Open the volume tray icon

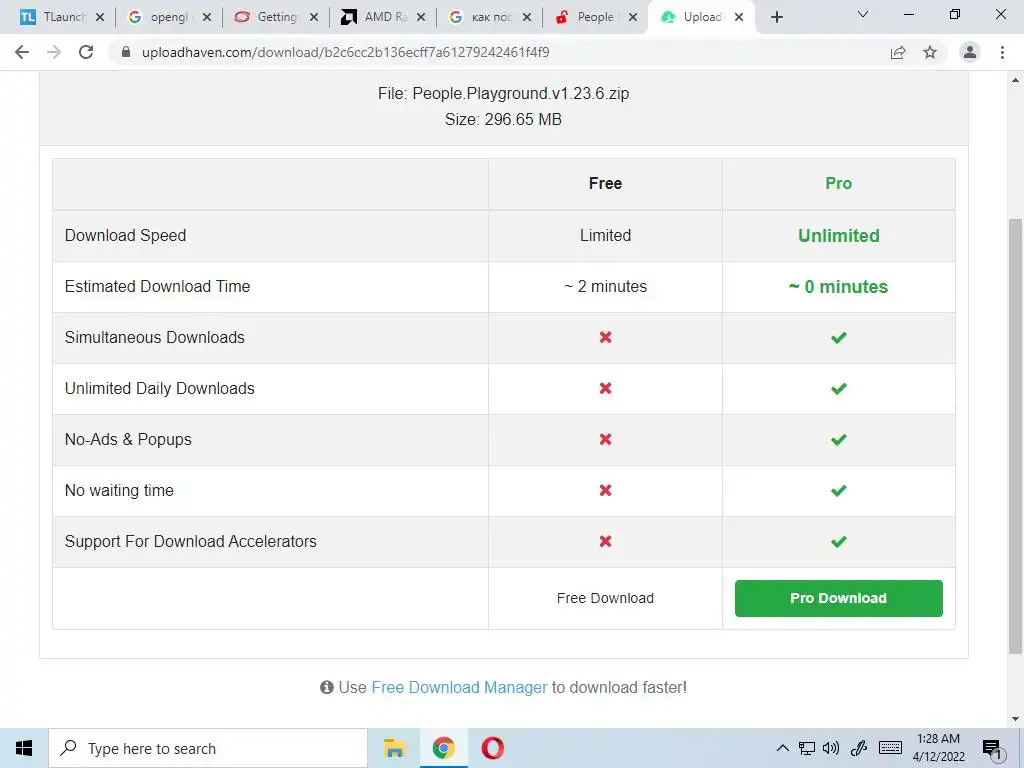coord(831,748)
